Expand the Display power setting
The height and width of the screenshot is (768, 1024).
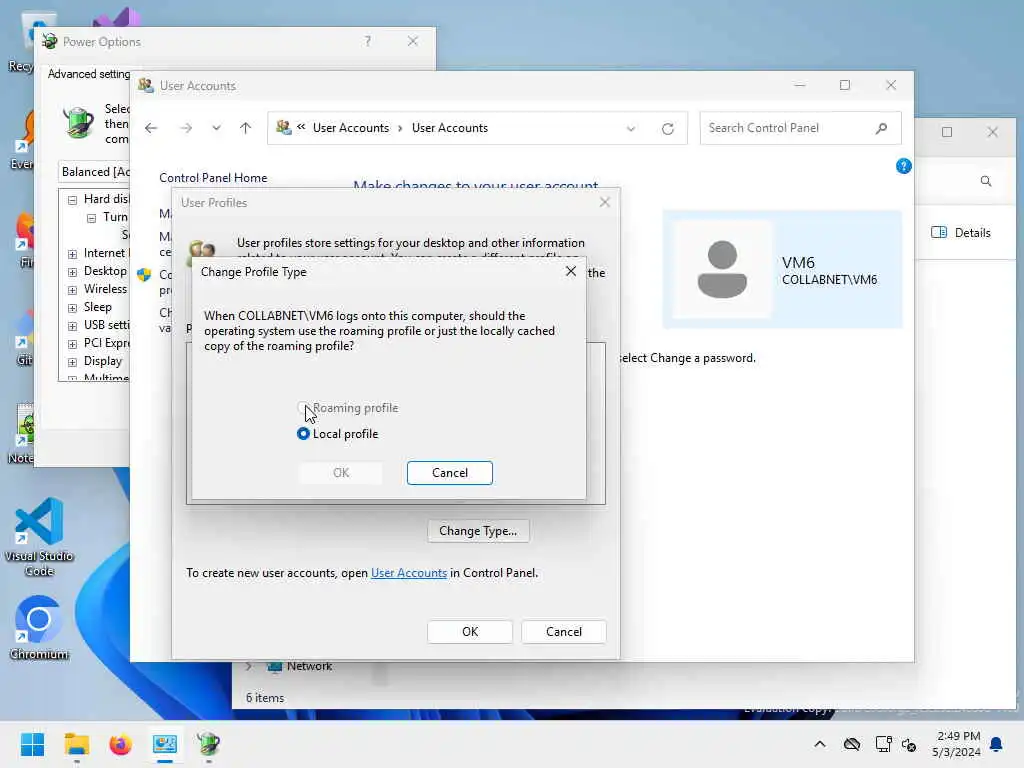pos(72,362)
